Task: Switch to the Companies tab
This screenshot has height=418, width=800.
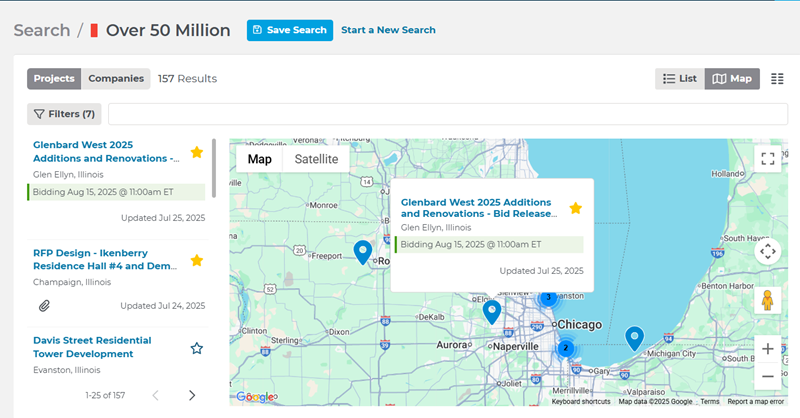Action: pos(116,79)
